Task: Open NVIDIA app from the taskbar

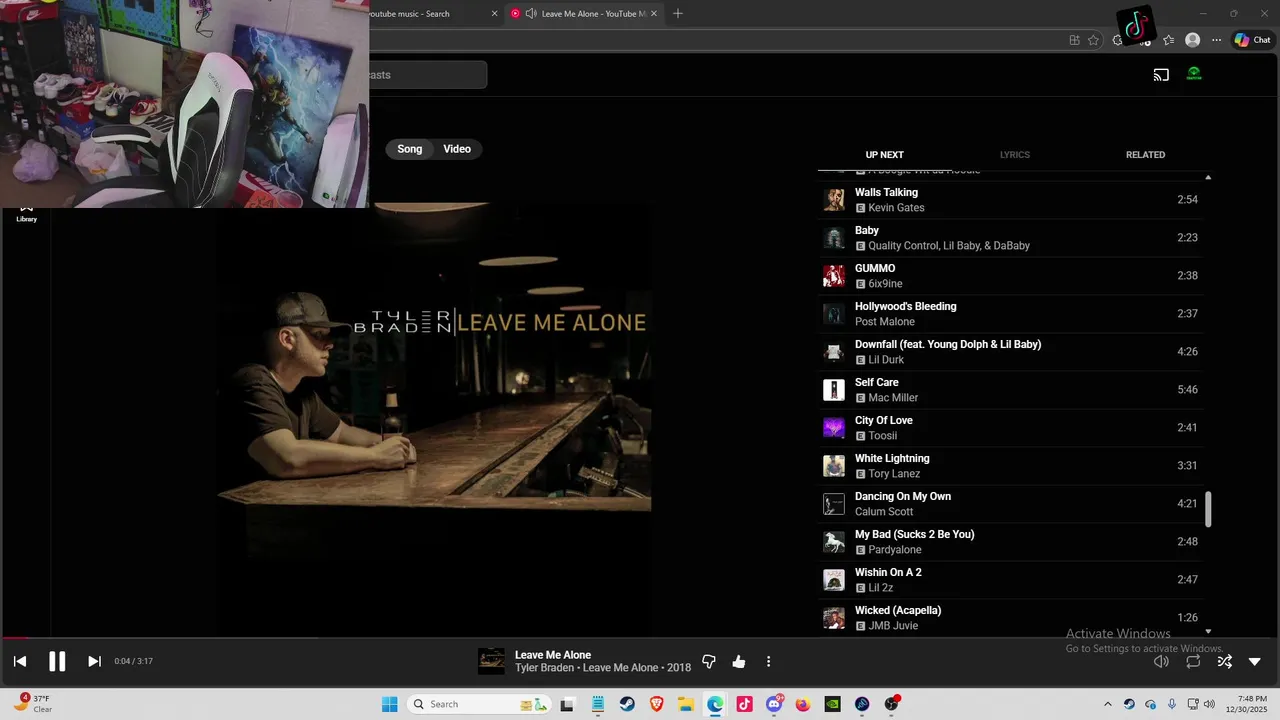Action: pyautogui.click(x=832, y=704)
